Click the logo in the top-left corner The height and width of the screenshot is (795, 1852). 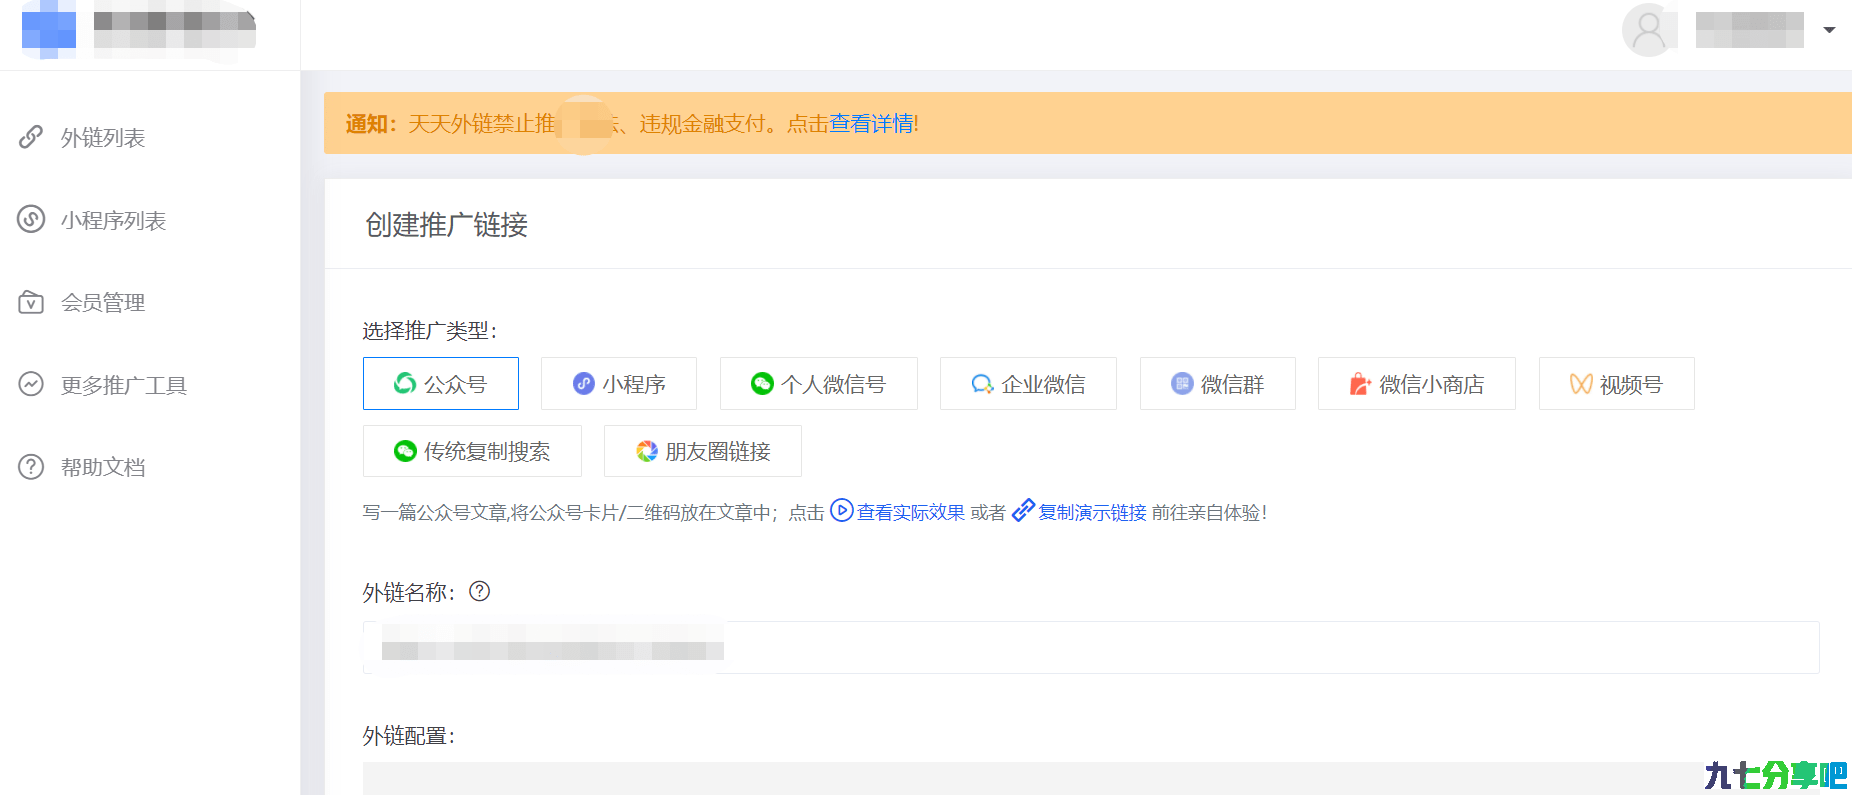[x=49, y=28]
